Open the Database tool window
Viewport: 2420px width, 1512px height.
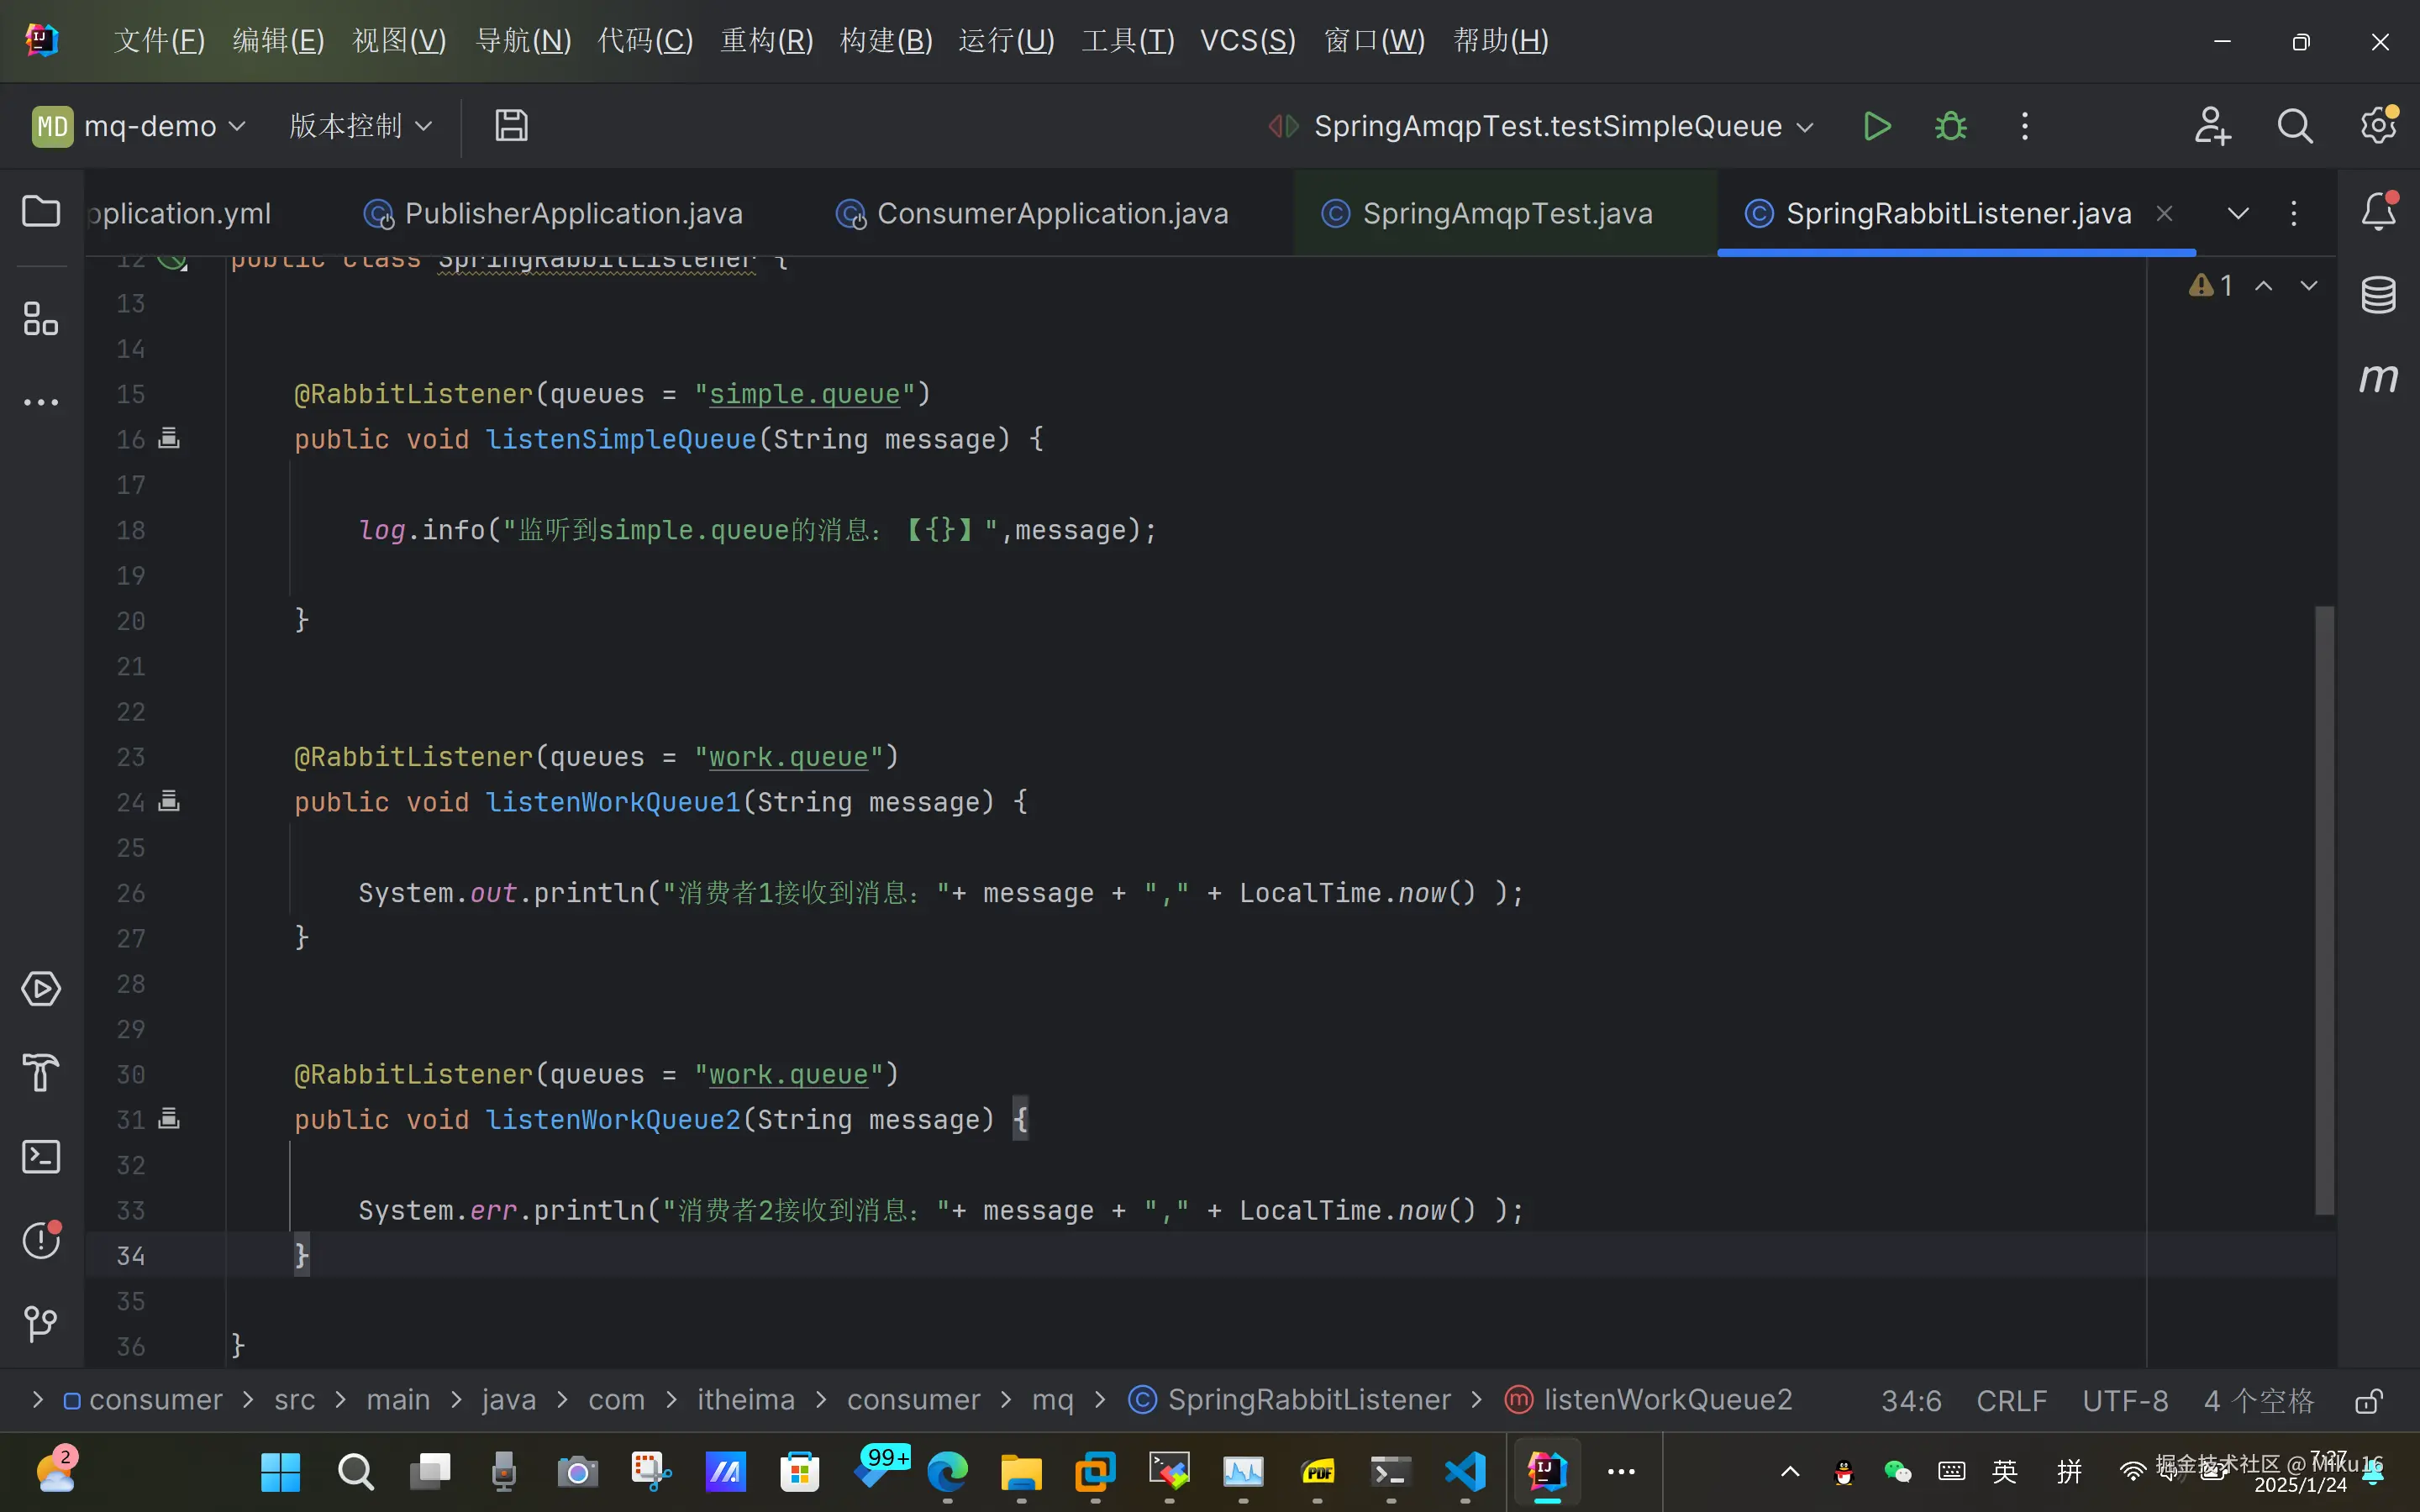[x=2378, y=295]
